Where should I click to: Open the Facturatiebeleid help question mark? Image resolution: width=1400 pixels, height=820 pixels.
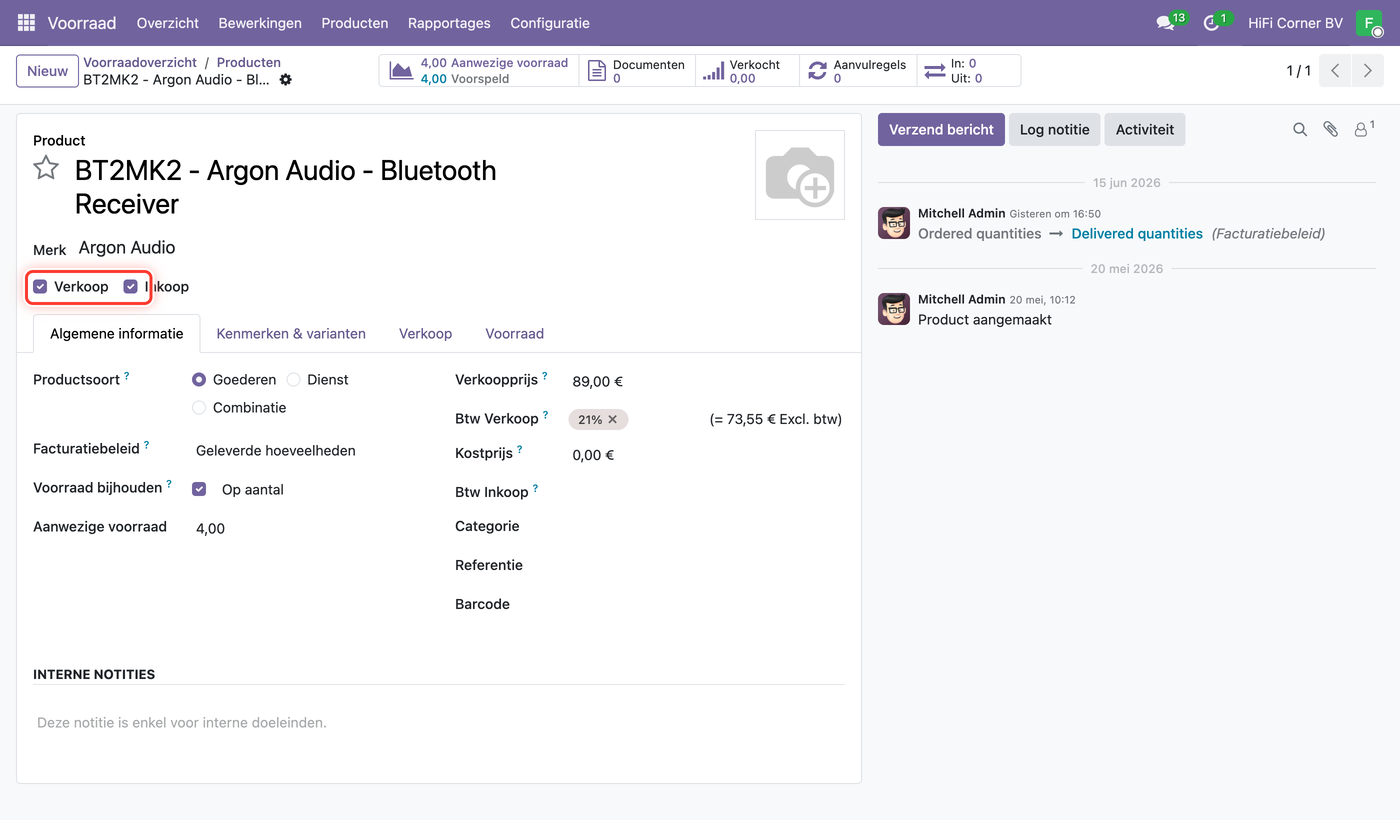(147, 446)
